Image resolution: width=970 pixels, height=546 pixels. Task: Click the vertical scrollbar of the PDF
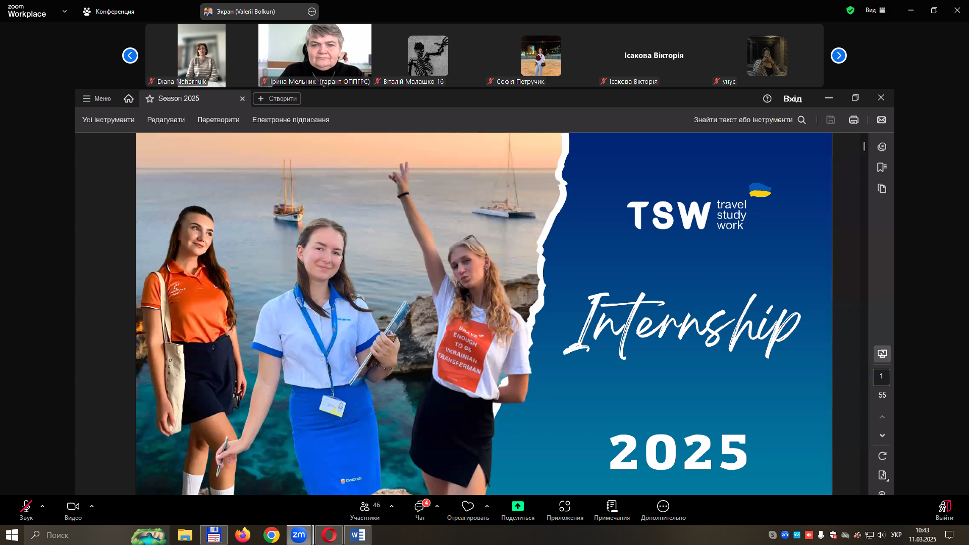[864, 147]
